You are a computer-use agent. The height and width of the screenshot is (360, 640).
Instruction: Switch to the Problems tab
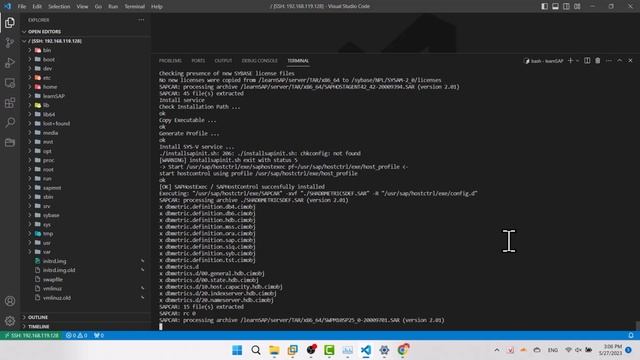pyautogui.click(x=170, y=60)
